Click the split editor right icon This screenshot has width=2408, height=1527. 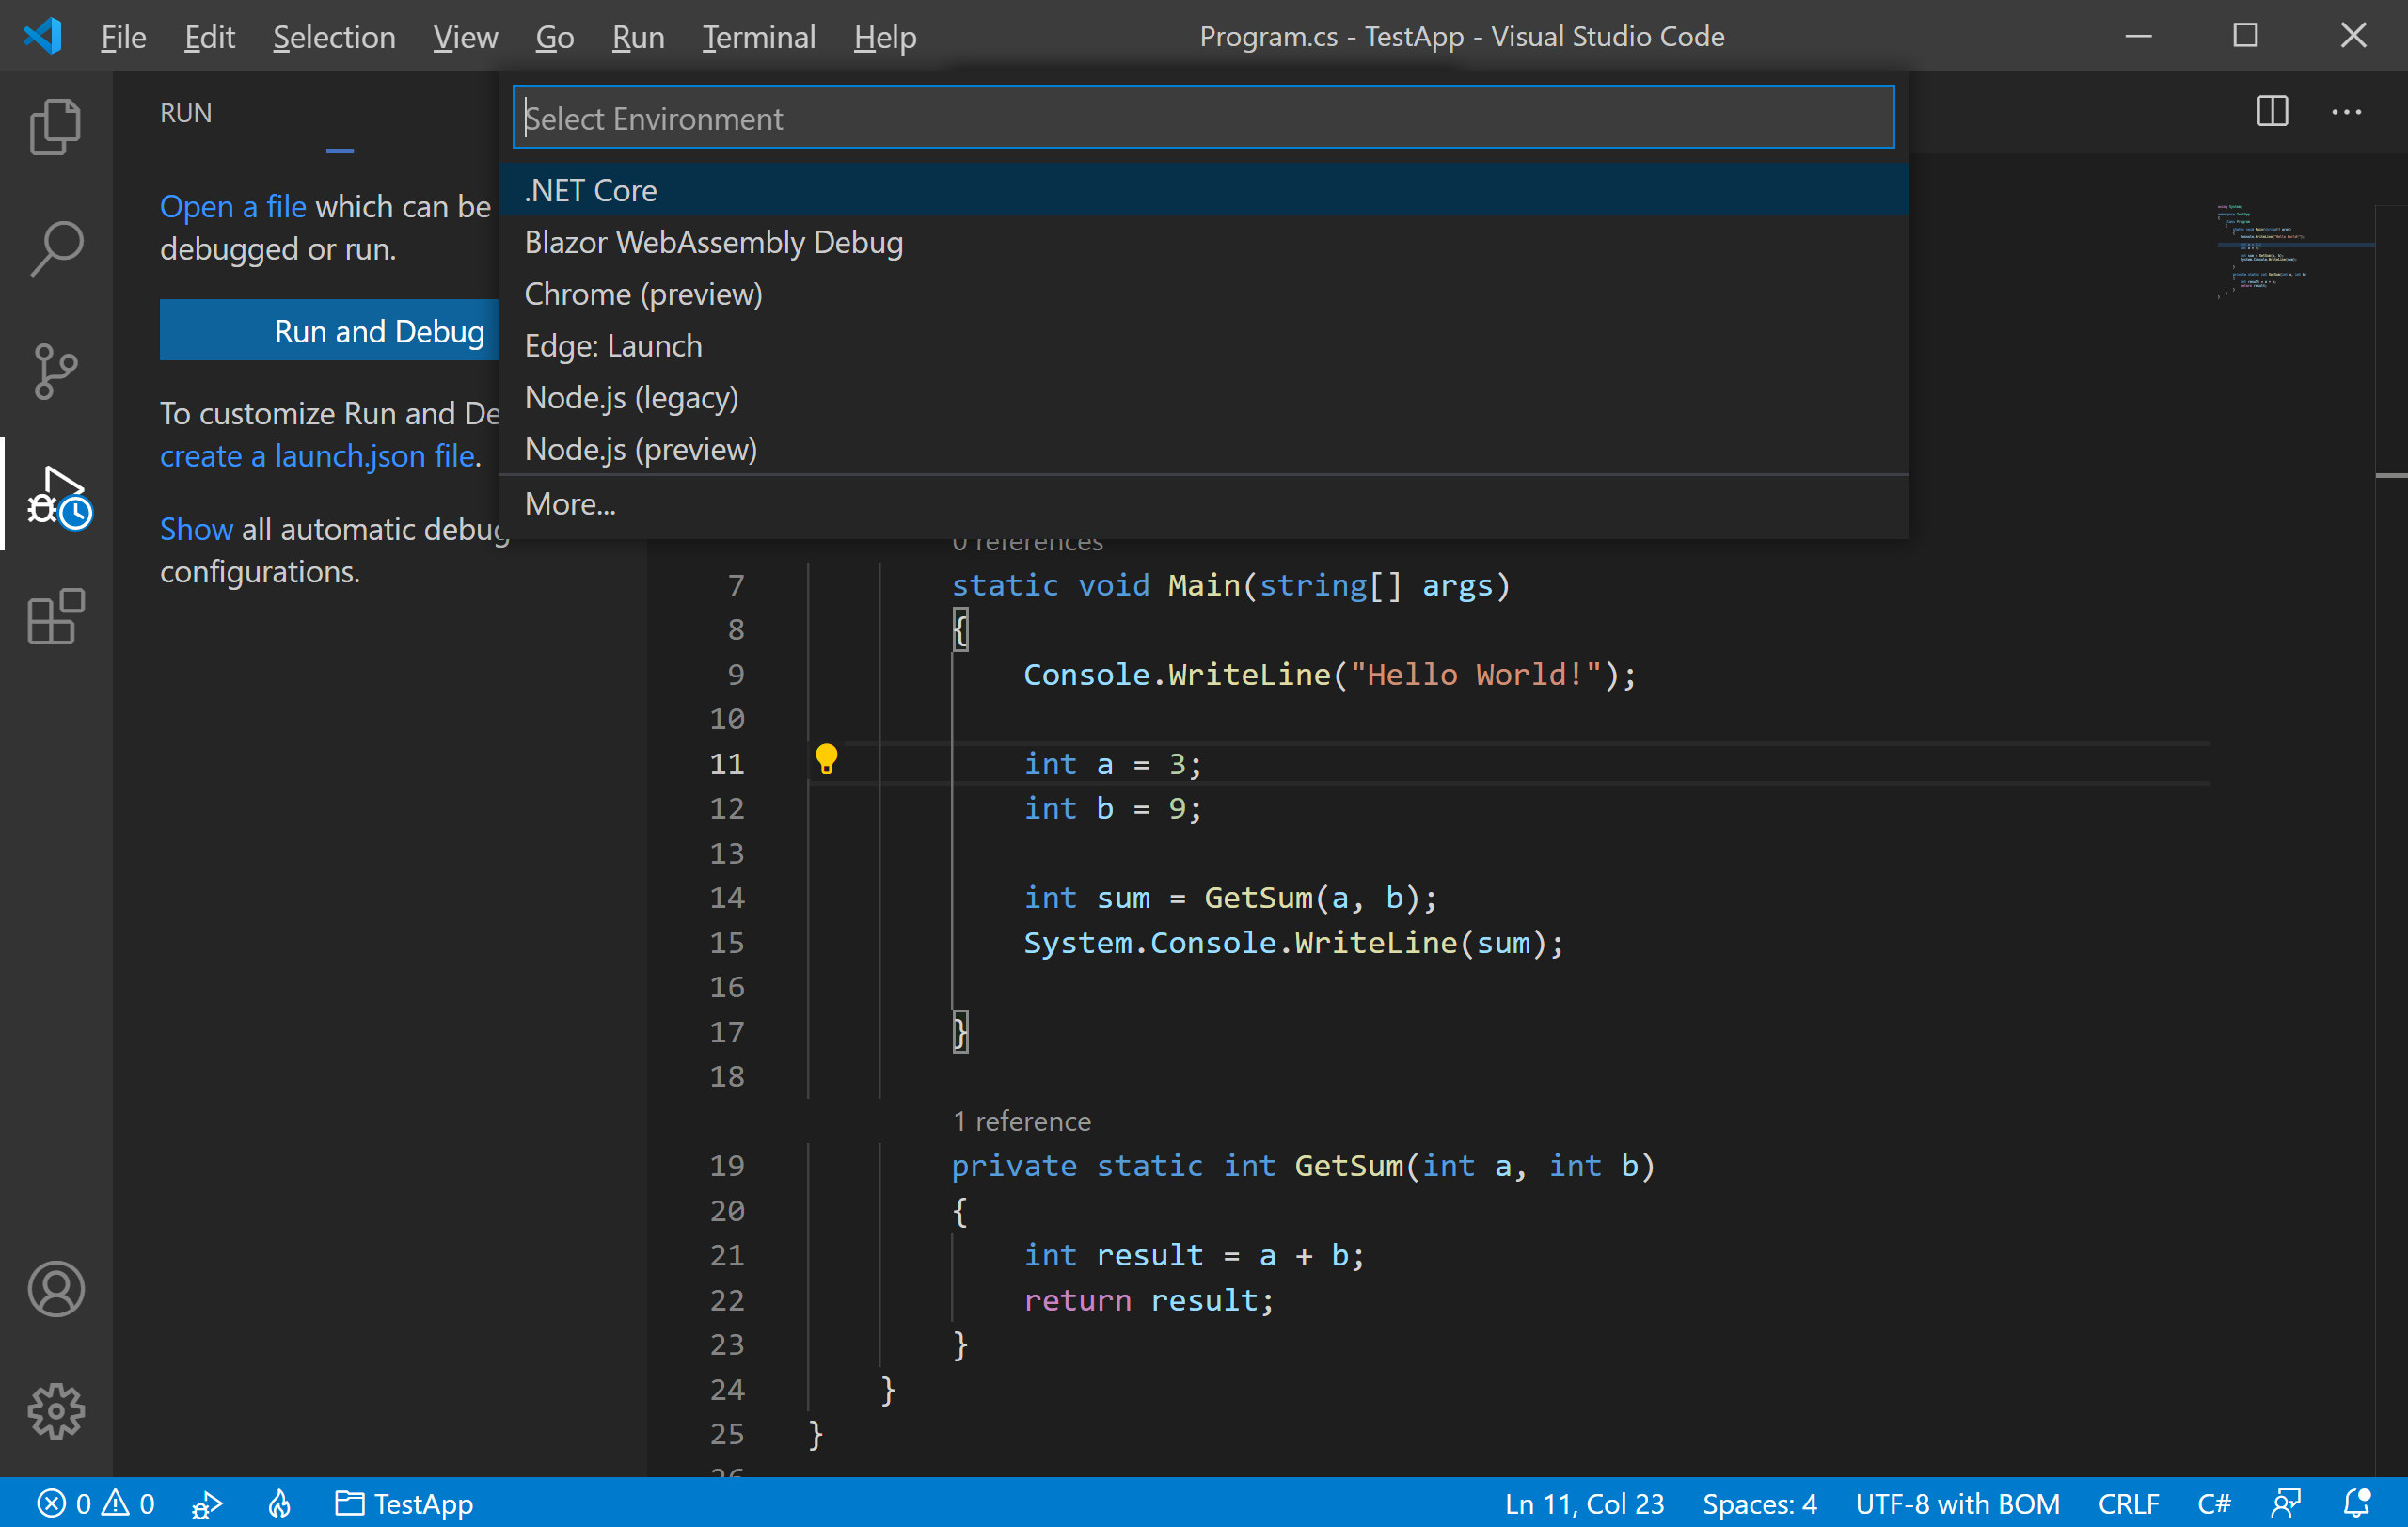tap(2272, 111)
